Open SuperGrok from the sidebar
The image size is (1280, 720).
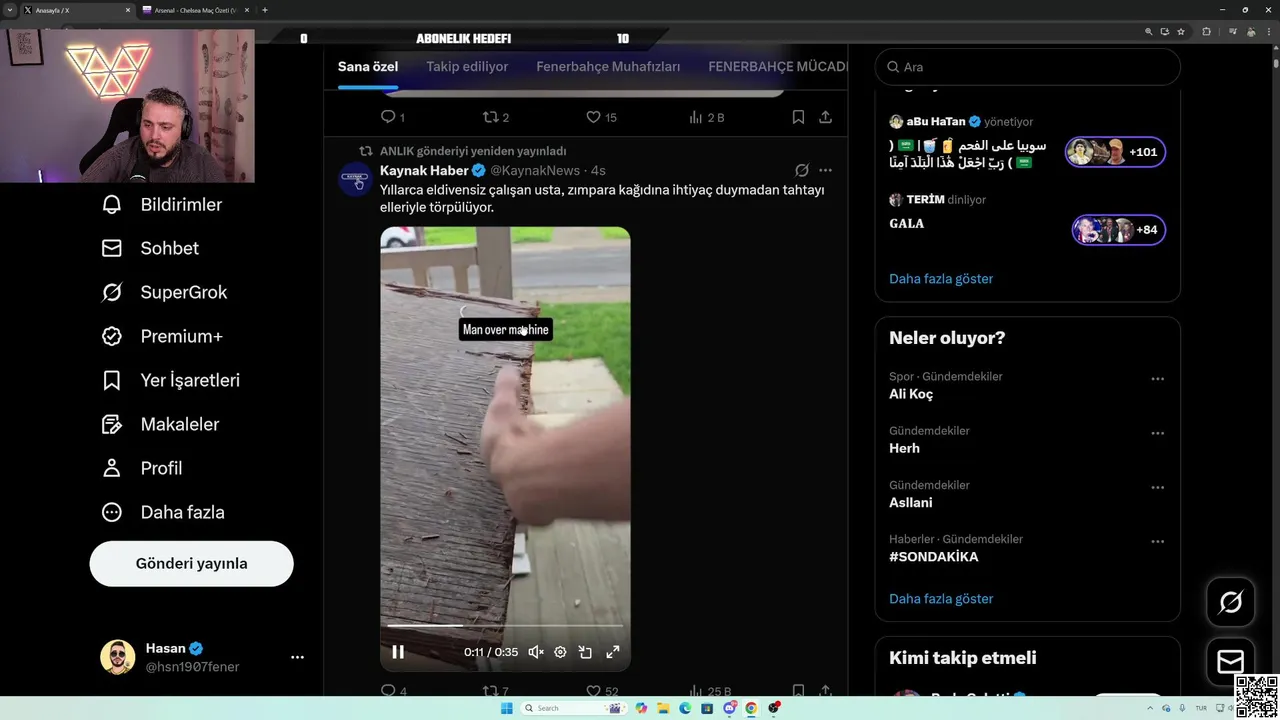[x=164, y=292]
